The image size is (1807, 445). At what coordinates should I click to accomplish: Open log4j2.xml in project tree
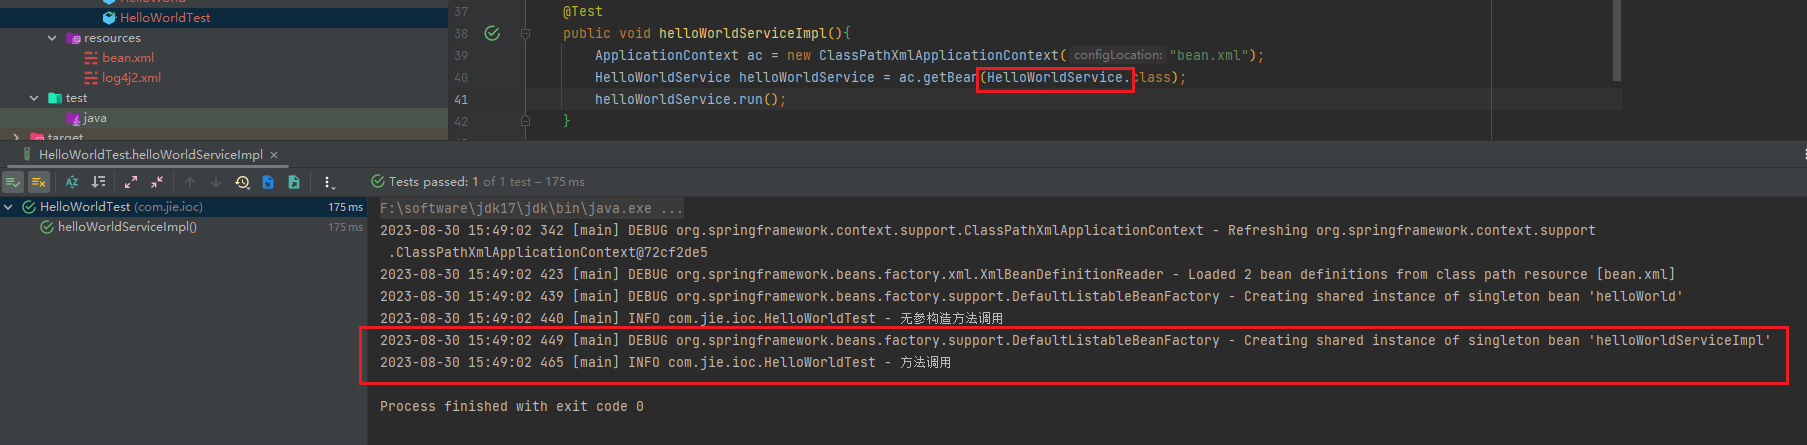tap(131, 78)
